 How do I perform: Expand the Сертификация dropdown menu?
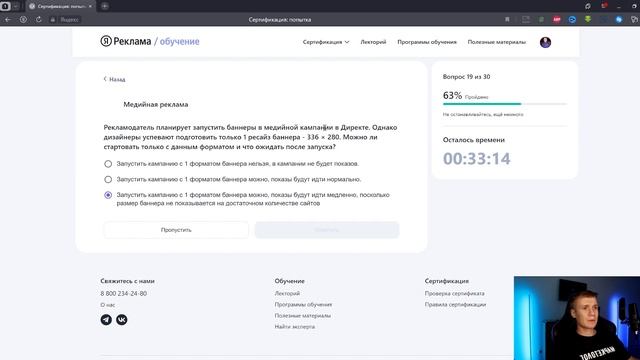(326, 42)
